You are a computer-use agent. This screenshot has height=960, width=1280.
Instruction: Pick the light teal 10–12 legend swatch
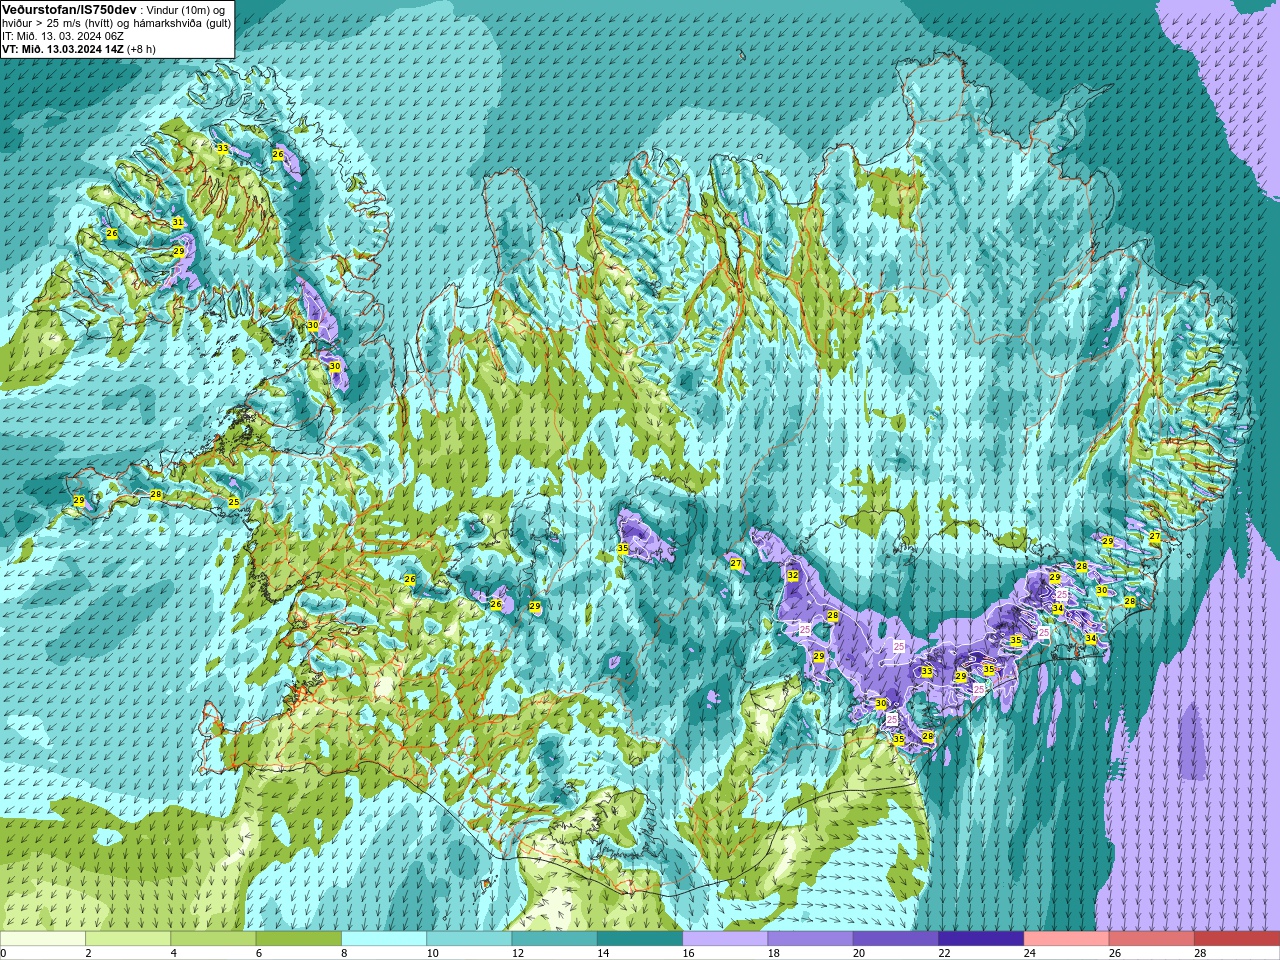pyautogui.click(x=469, y=939)
